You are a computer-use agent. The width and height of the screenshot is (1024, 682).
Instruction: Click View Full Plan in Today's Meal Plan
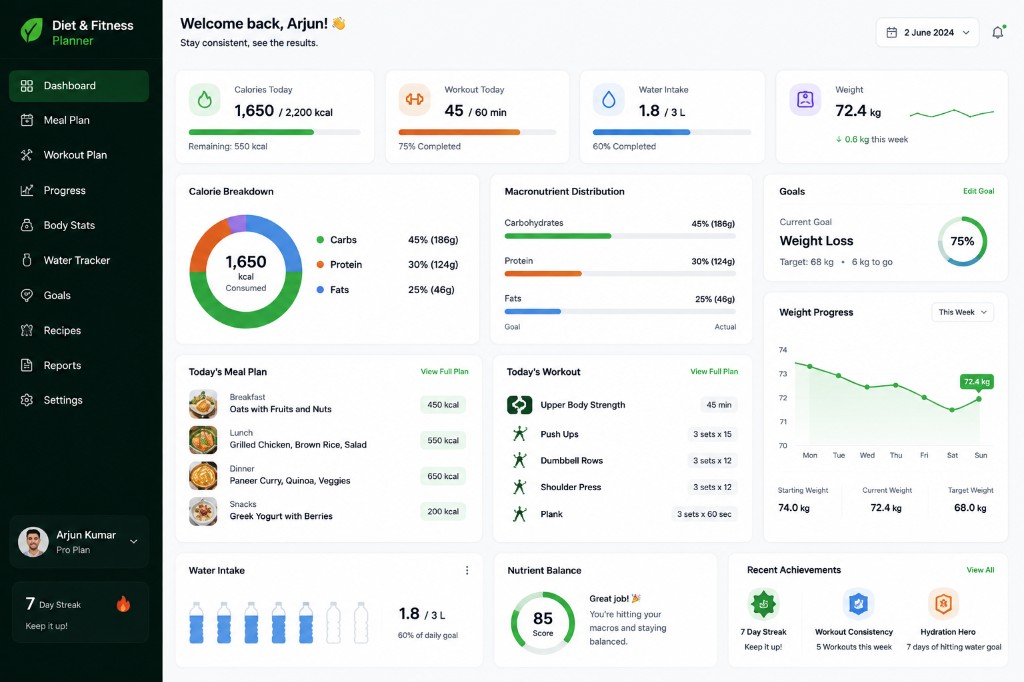(x=444, y=372)
